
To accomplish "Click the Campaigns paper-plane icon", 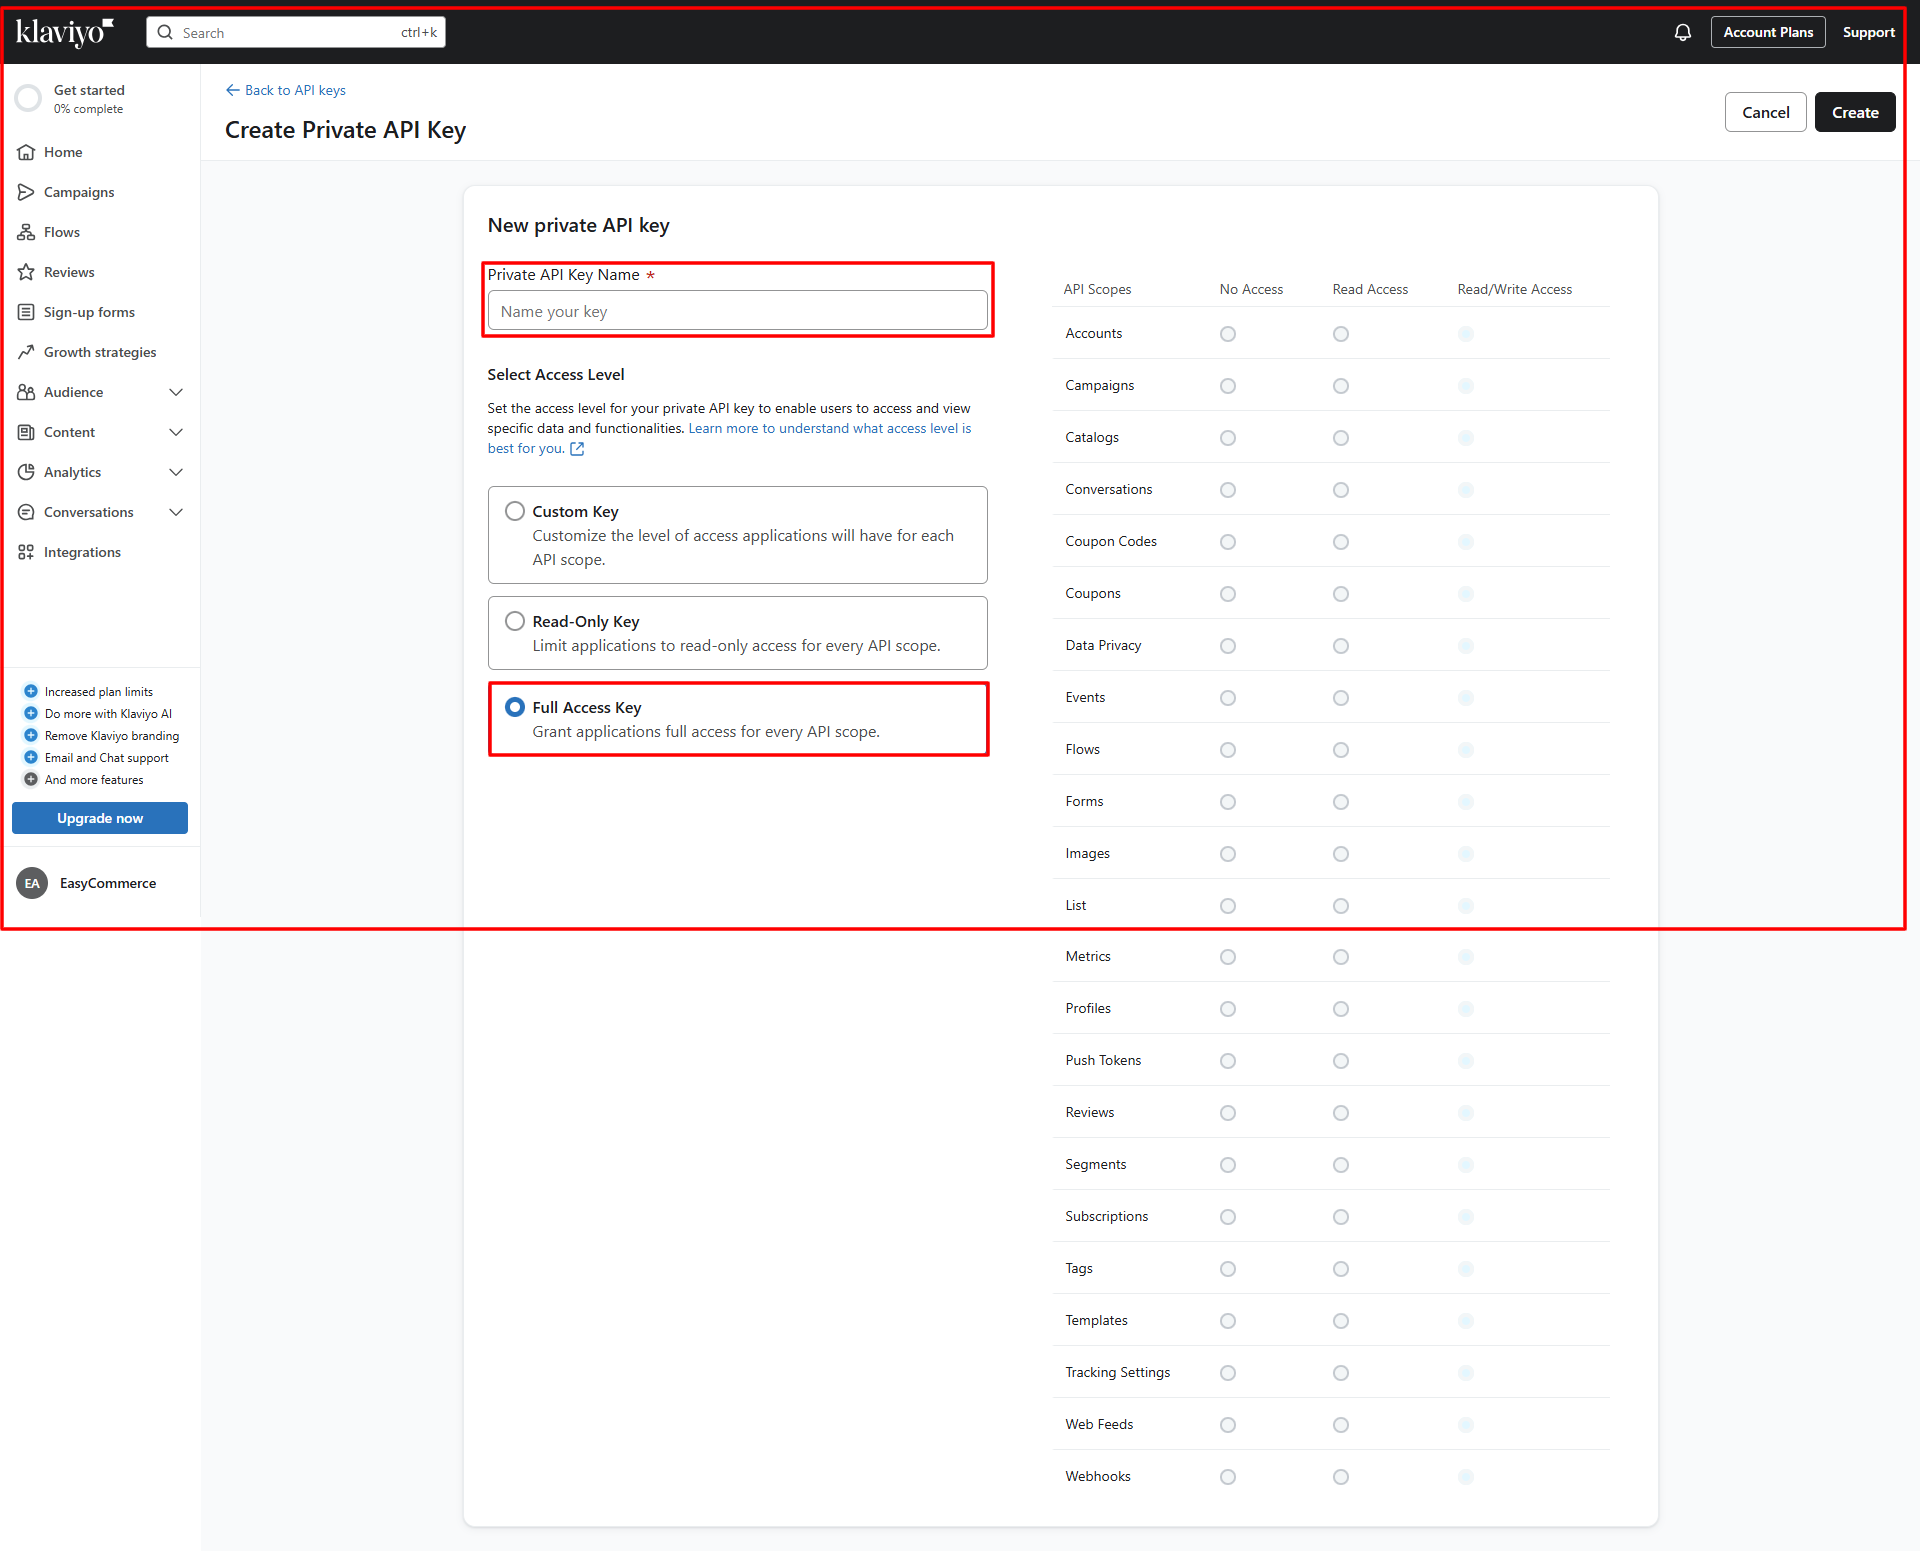I will 26,192.
